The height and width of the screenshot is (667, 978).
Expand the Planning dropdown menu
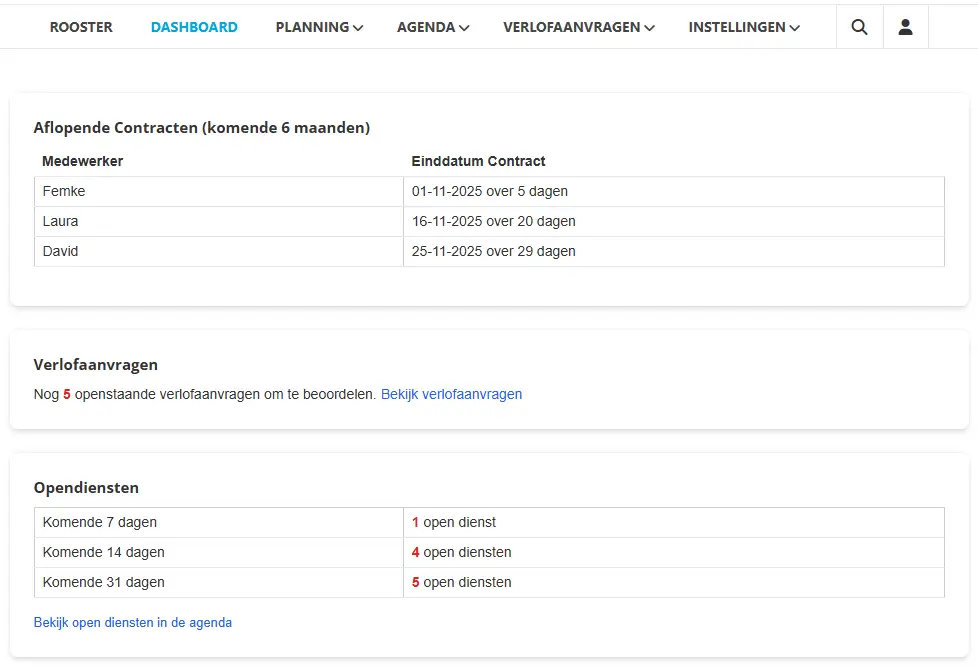coord(319,27)
